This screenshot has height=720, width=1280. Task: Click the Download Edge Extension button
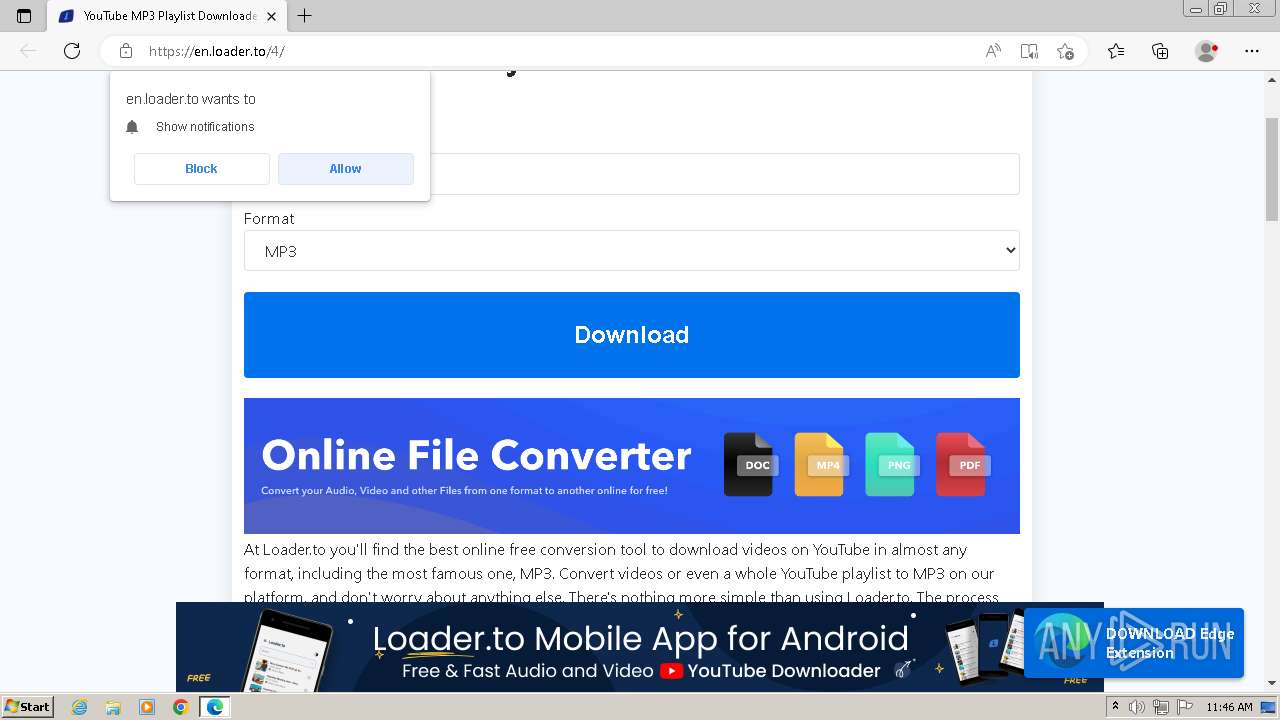click(x=1134, y=643)
